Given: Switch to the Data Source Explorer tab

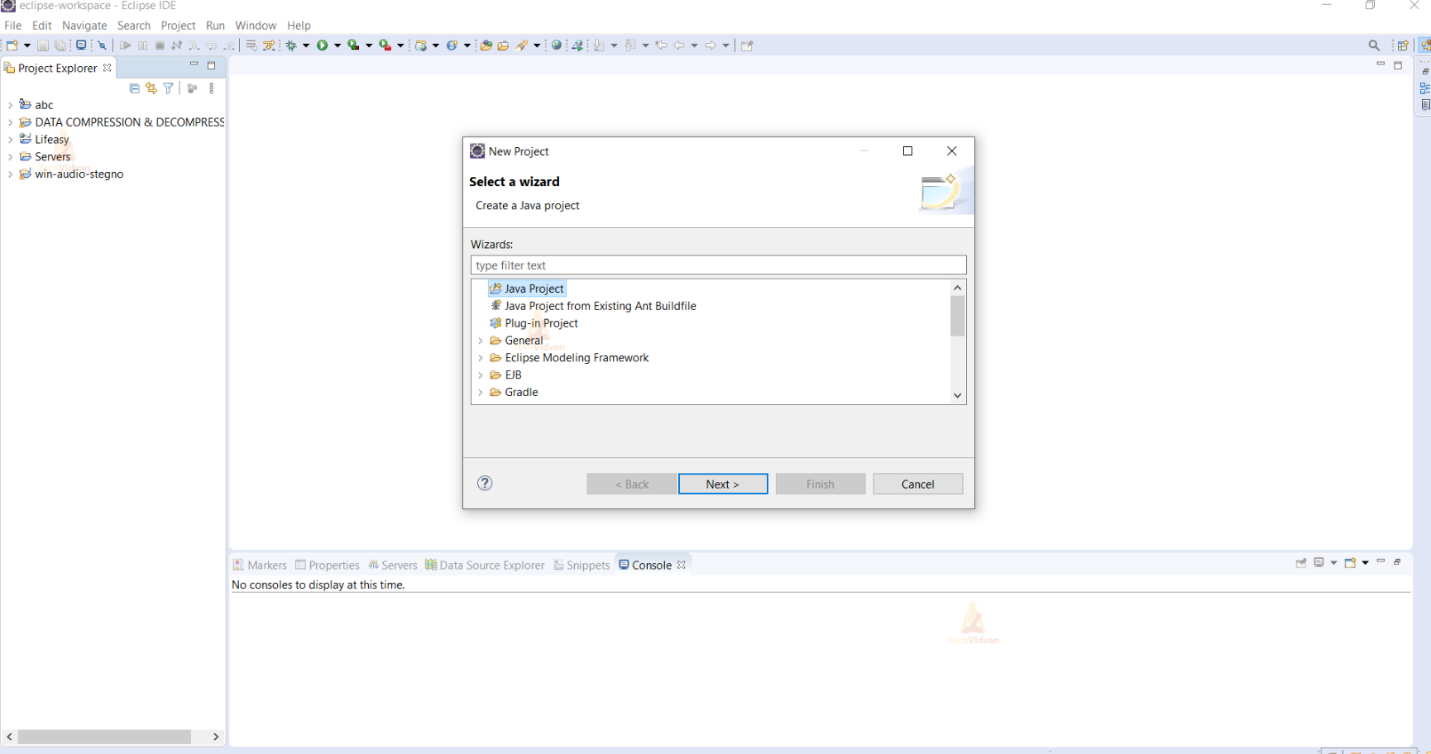Looking at the screenshot, I should coord(485,565).
